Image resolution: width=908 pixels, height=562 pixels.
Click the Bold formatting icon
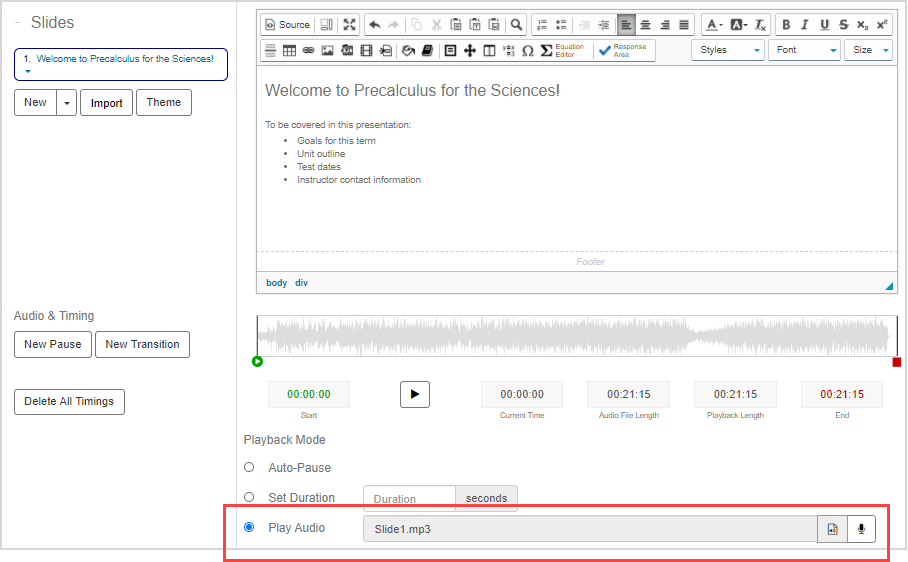click(x=786, y=25)
